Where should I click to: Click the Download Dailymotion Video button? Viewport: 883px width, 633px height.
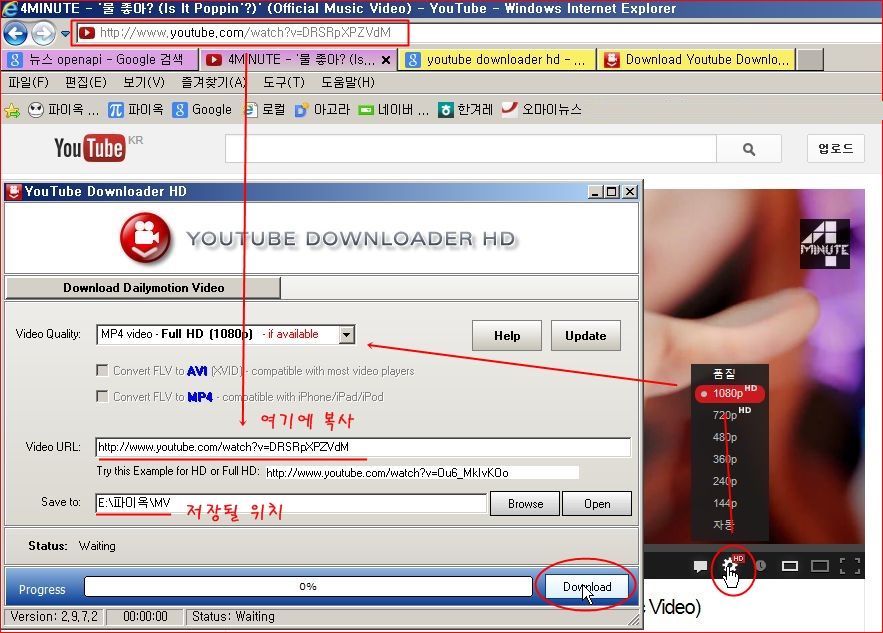[x=143, y=288]
